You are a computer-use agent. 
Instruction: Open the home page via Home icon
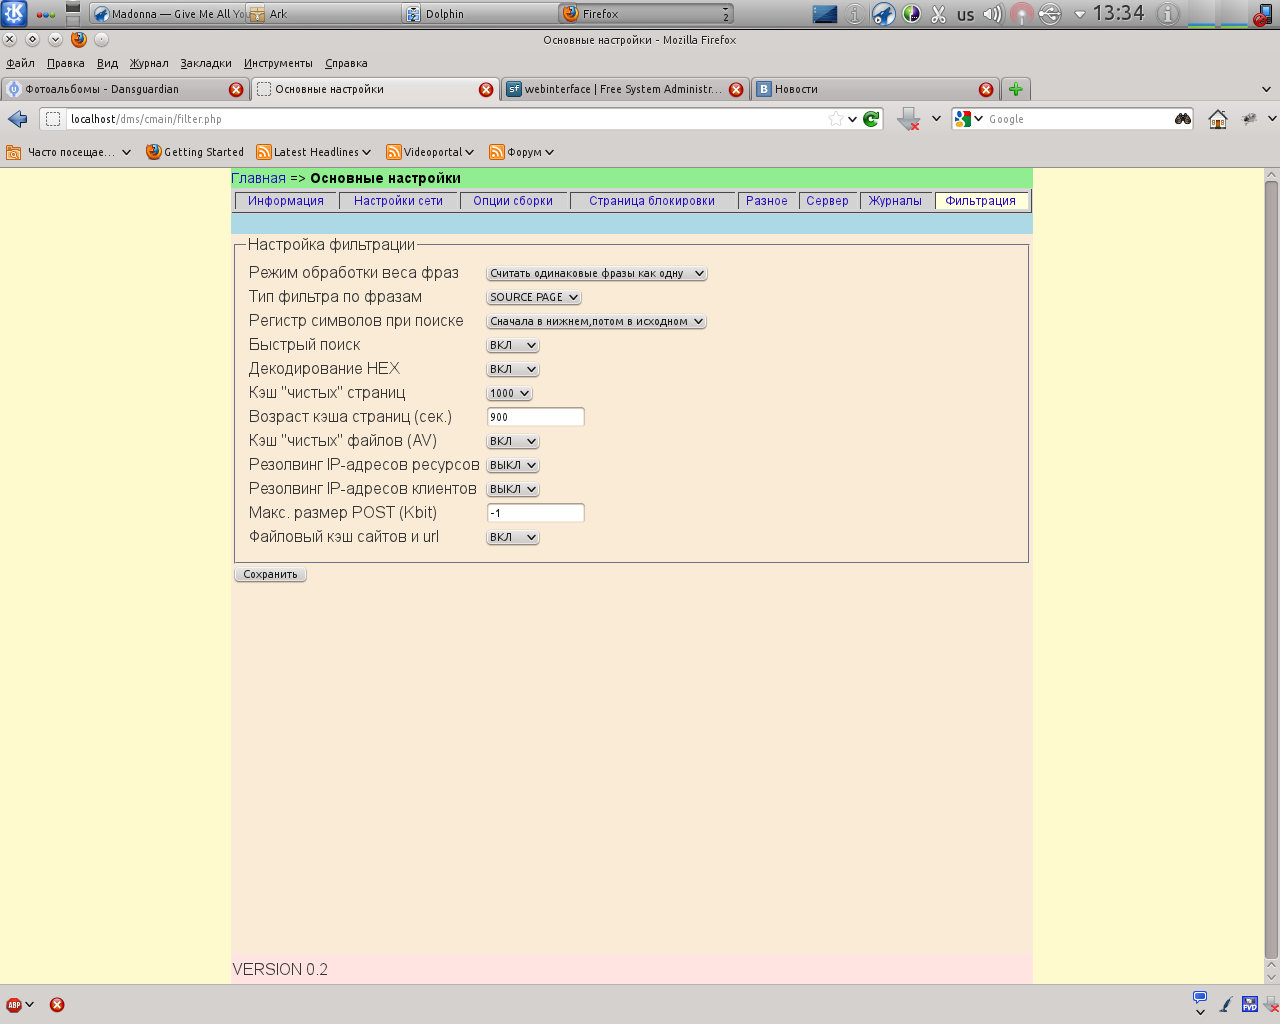[x=1217, y=120]
